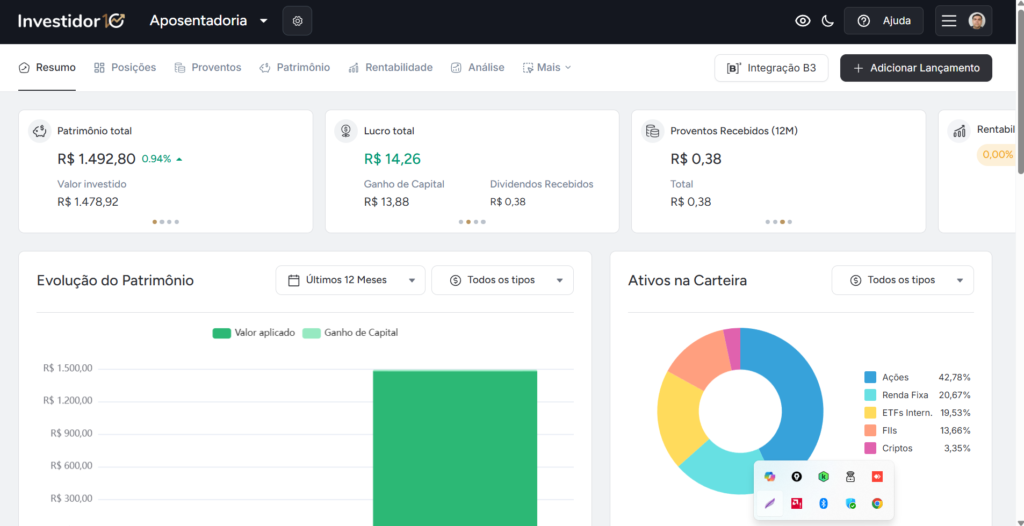The image size is (1024, 526).
Task: Click the R$ 14,26 profit value
Action: click(392, 159)
